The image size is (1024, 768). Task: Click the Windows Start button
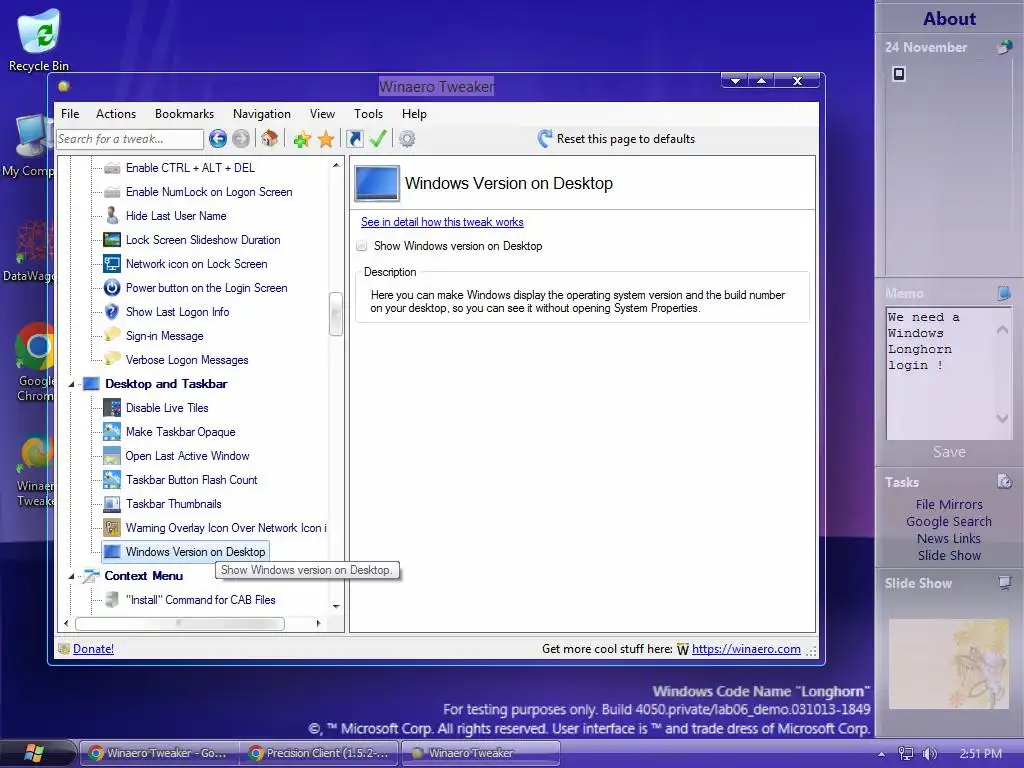point(34,753)
